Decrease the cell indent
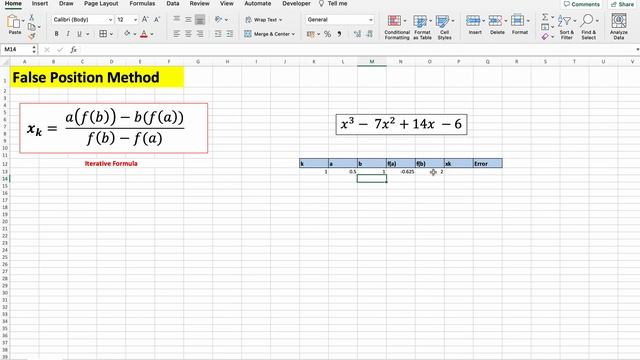This screenshot has width=640, height=360. point(218,34)
